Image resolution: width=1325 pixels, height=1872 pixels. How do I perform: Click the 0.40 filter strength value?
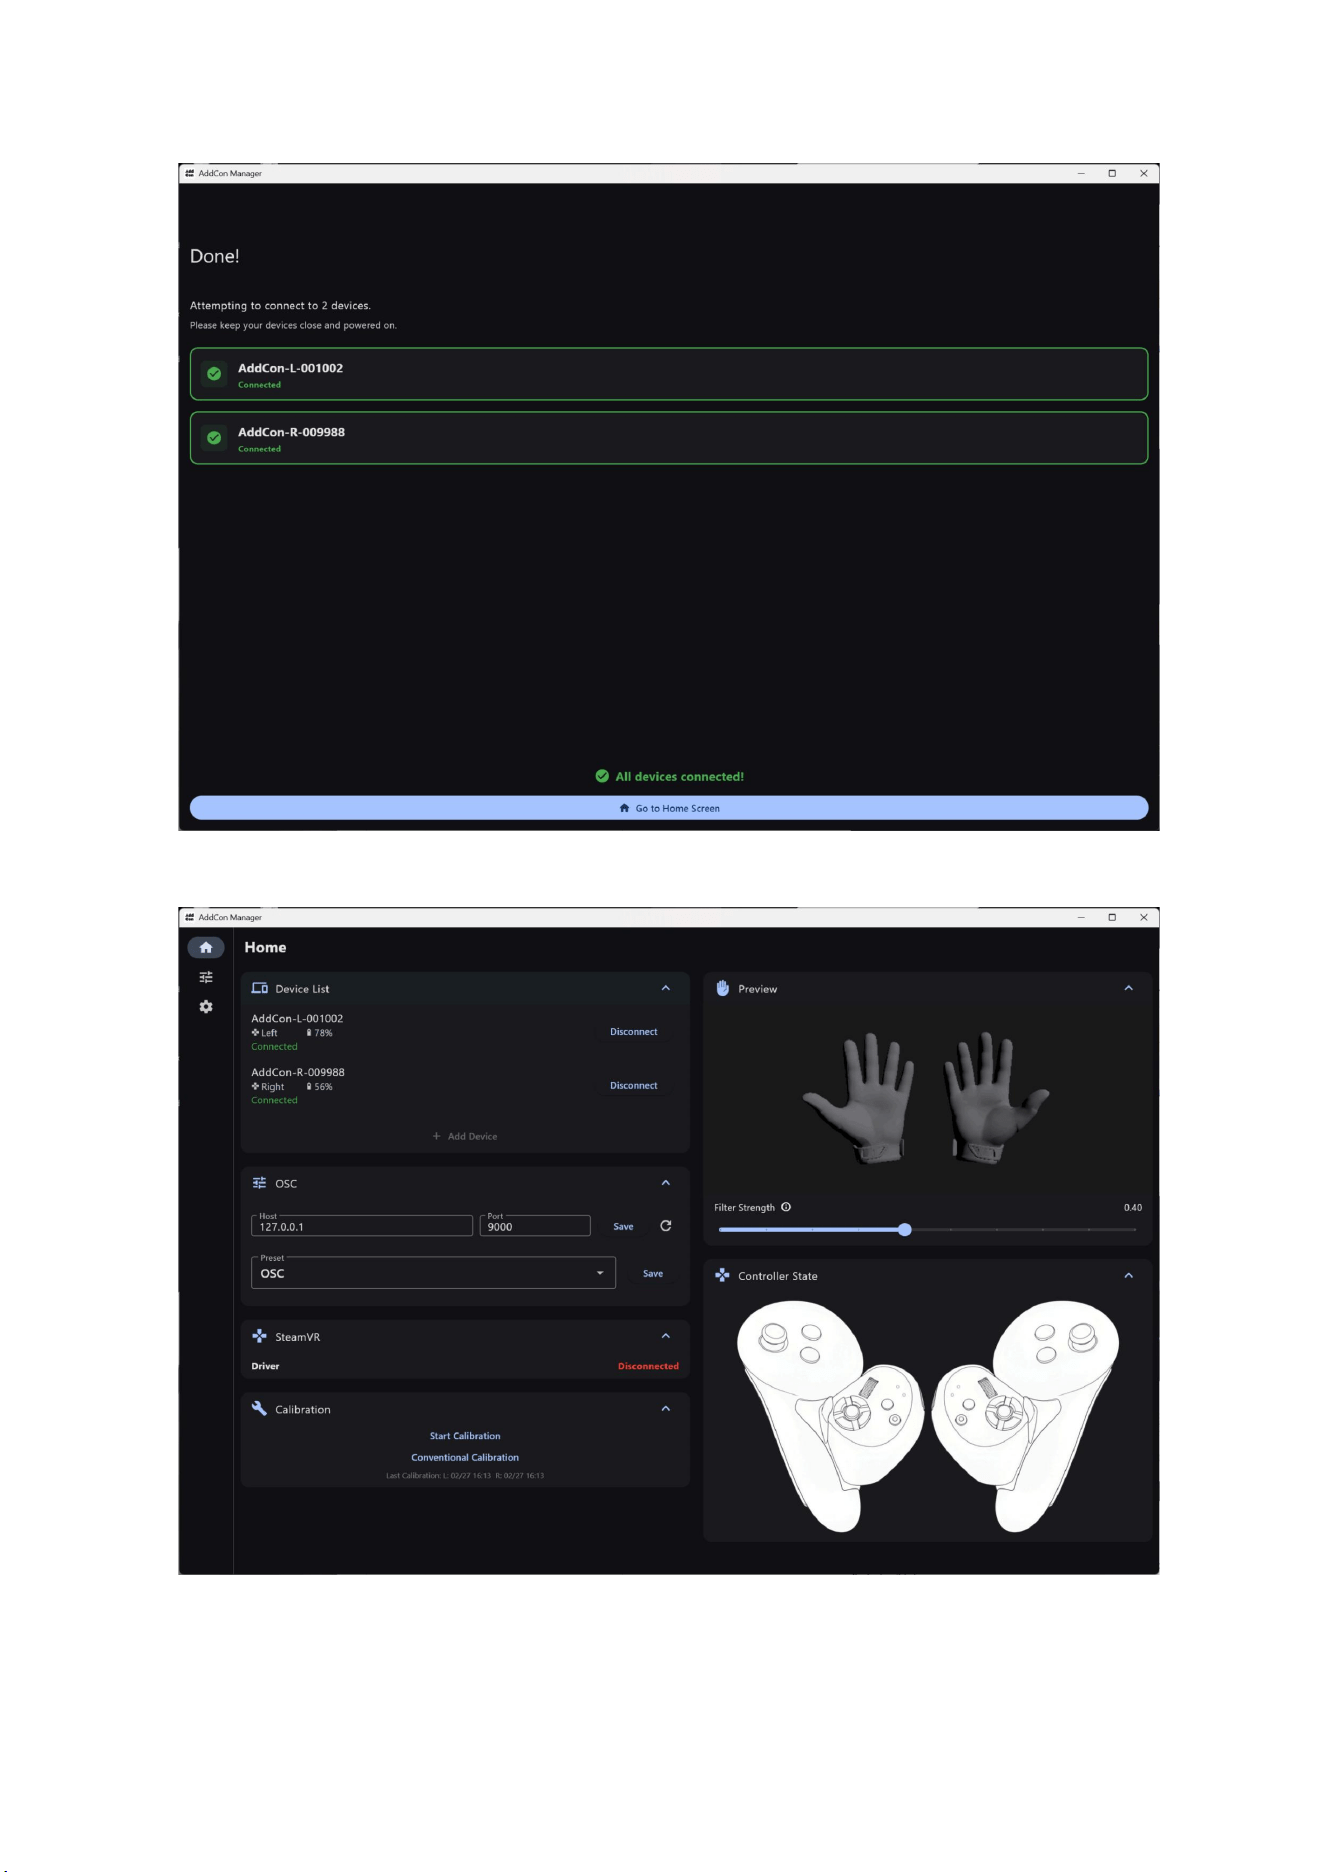tap(1133, 1208)
